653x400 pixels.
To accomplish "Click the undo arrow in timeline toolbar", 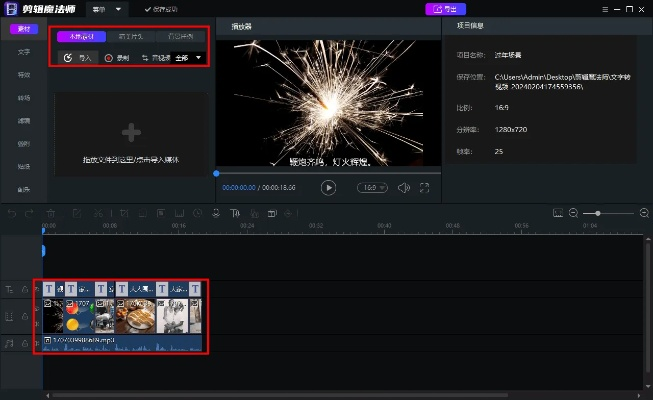I will click(x=12, y=212).
